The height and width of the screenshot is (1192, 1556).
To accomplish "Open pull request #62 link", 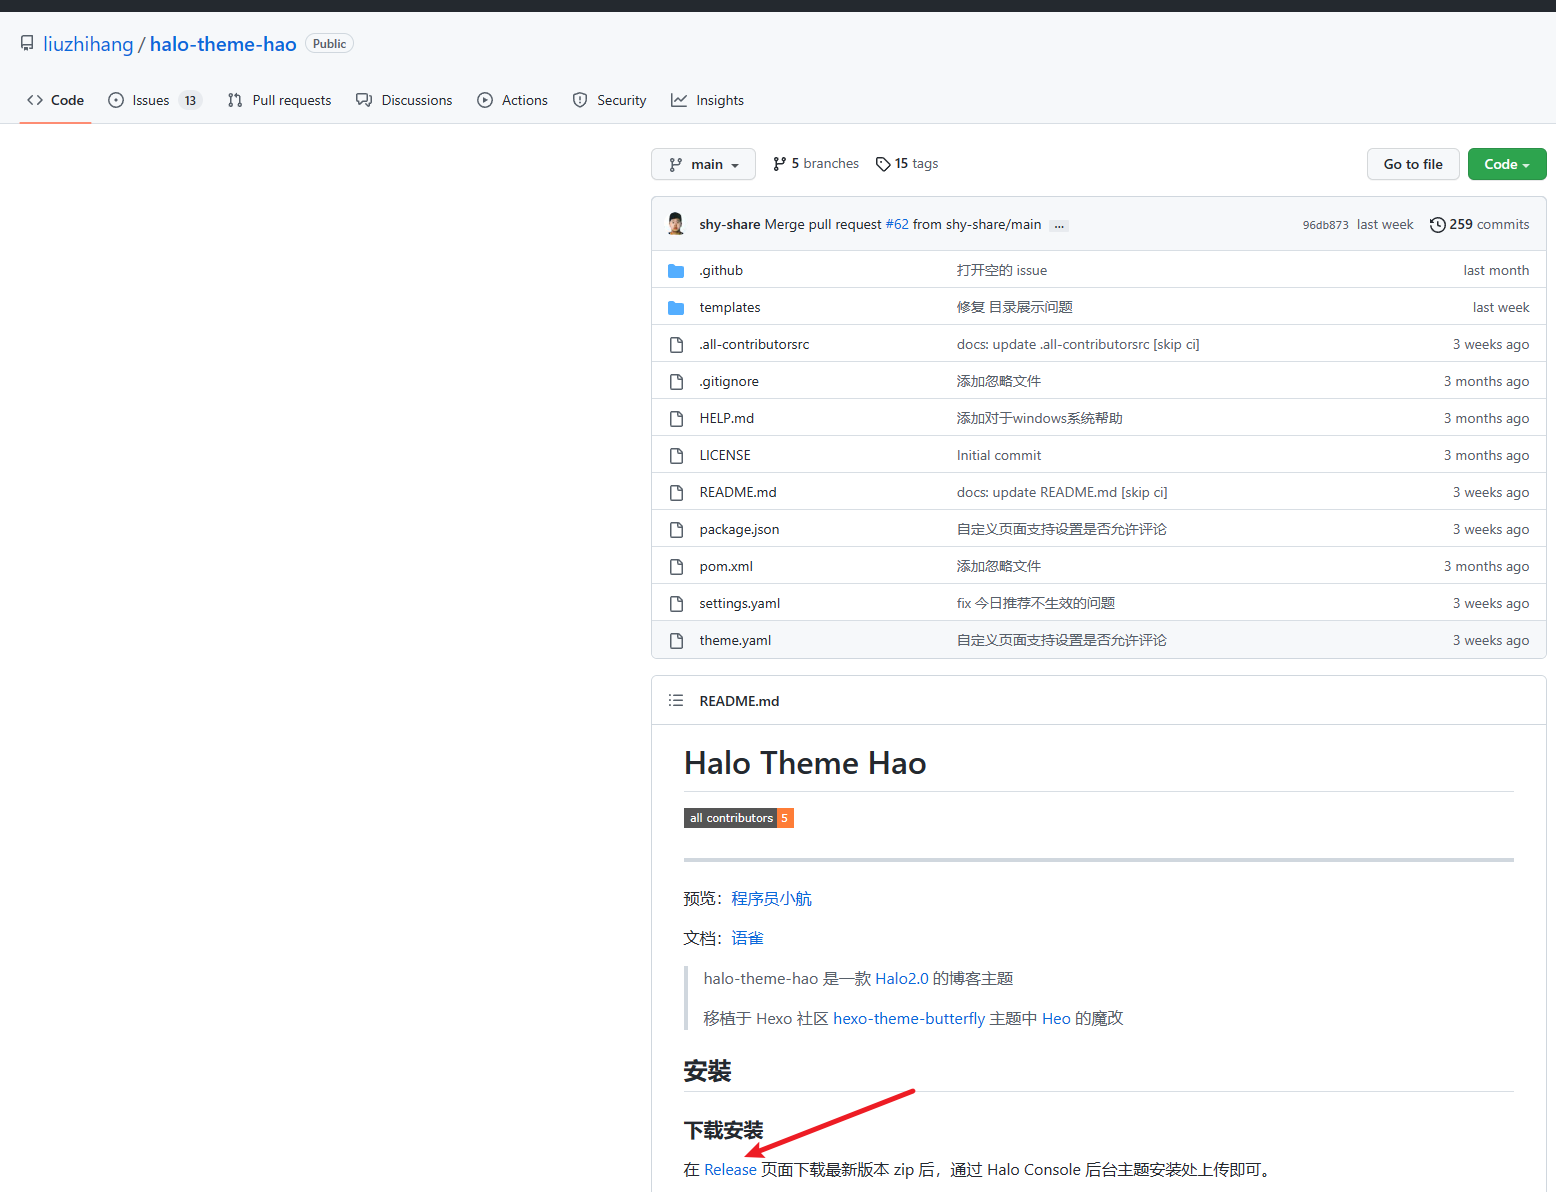I will coord(897,224).
